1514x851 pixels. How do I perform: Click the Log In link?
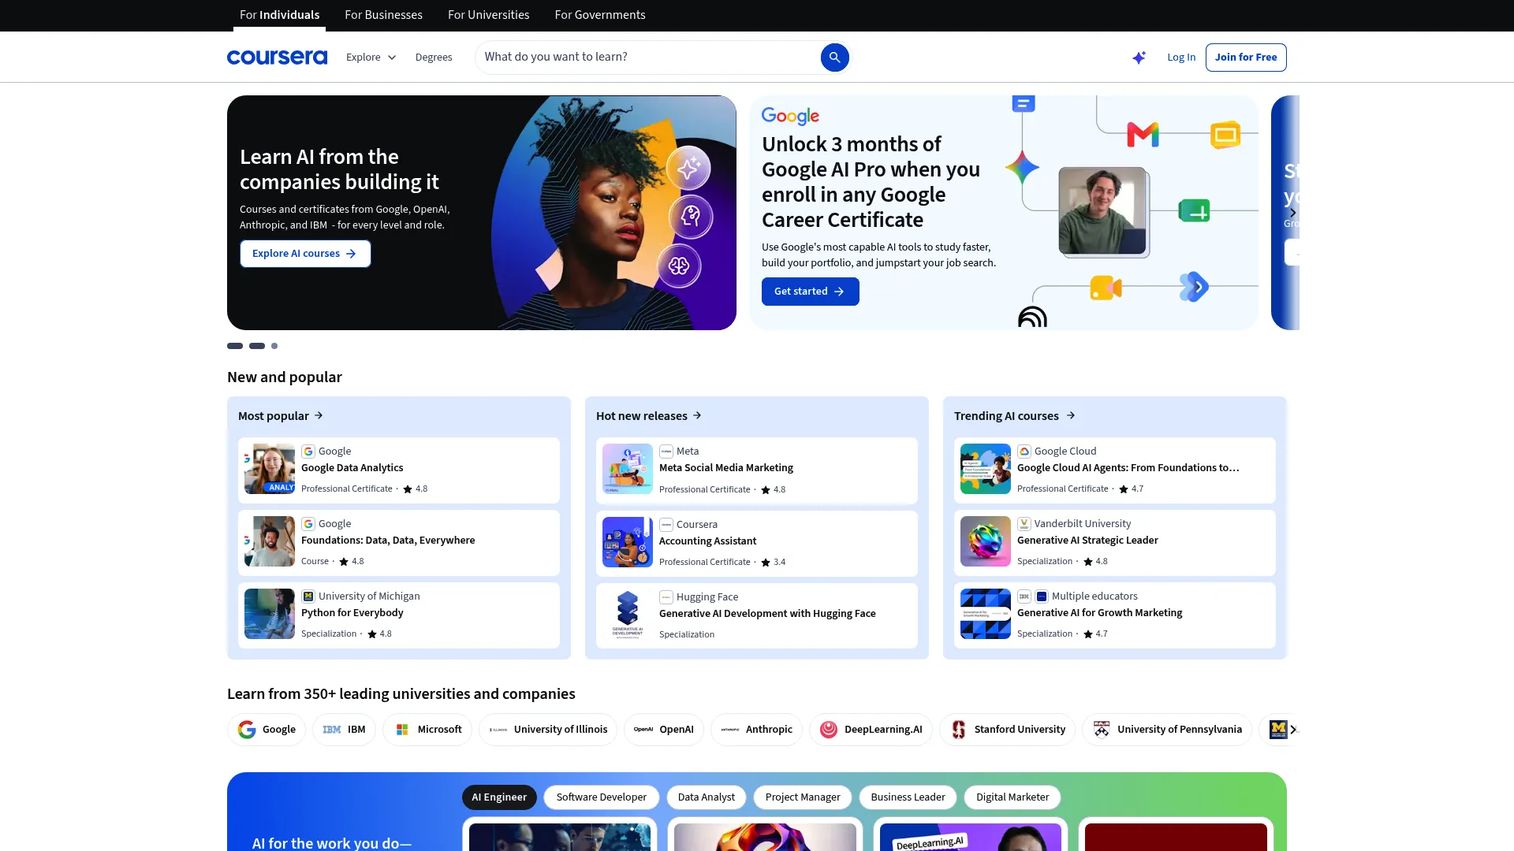[x=1181, y=57]
